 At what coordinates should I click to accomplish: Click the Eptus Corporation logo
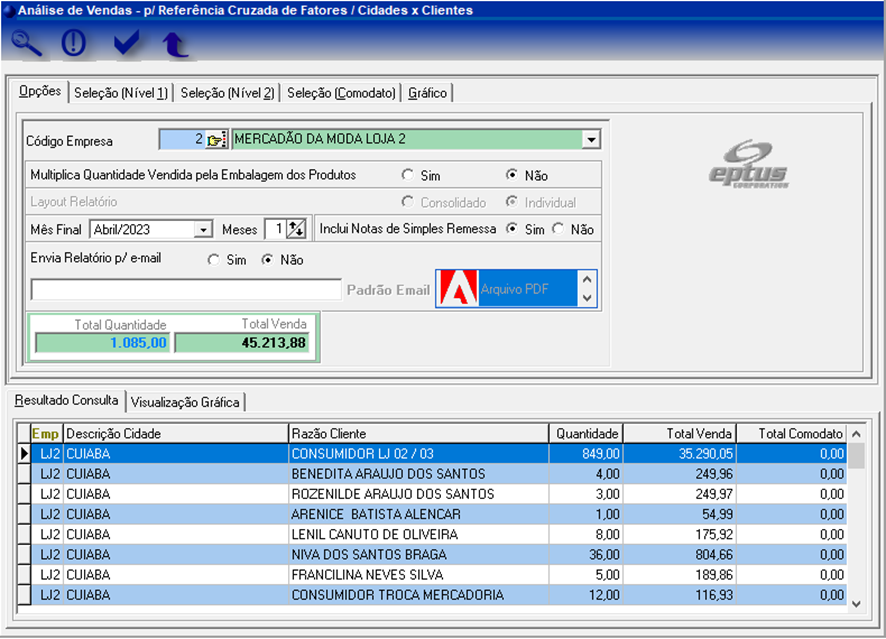748,163
